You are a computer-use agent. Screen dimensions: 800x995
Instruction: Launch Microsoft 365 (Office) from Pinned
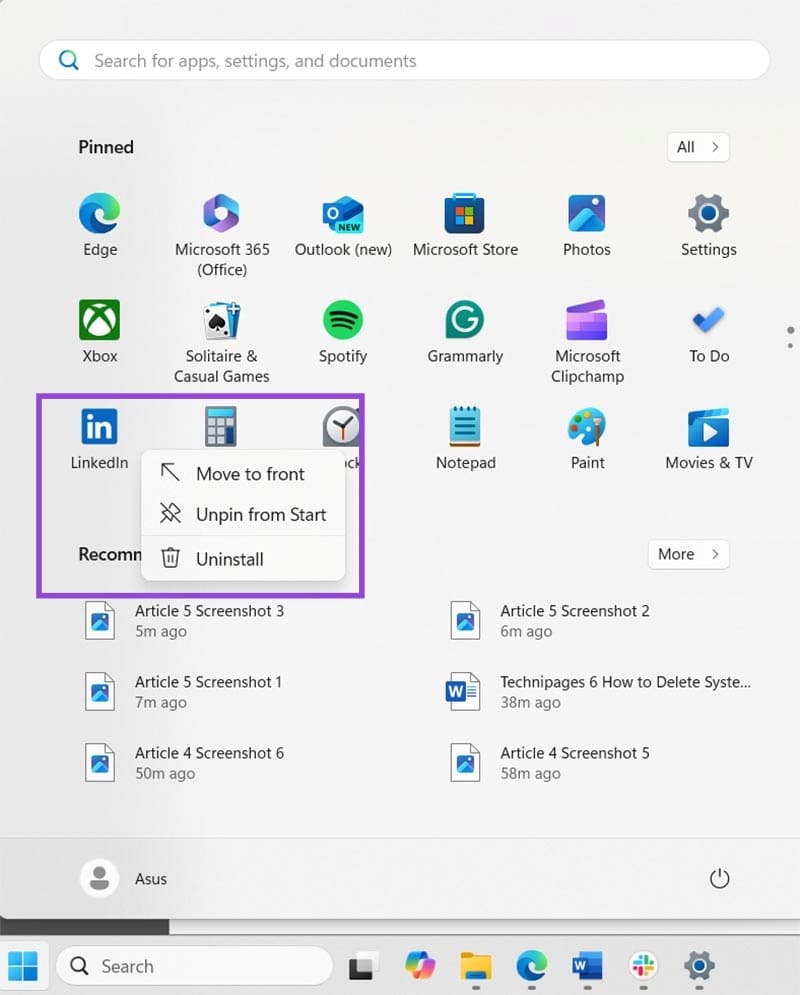221,235
